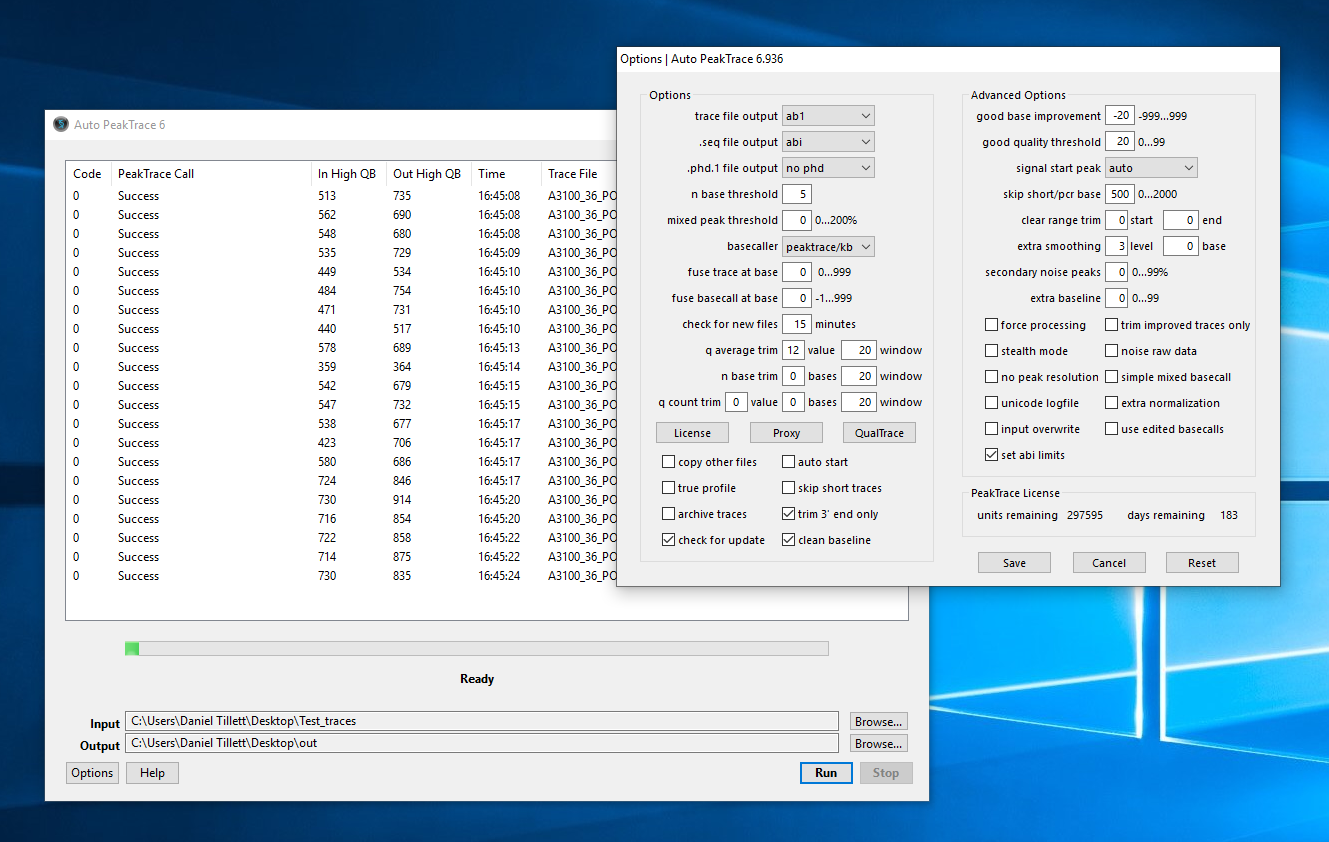Browse for the Output folder

(879, 744)
